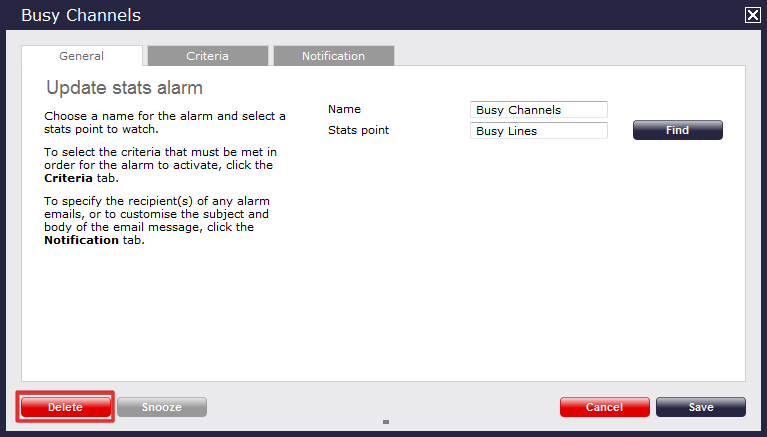Click bold Notification word in the instructions
The image size is (767, 437).
coord(83,240)
